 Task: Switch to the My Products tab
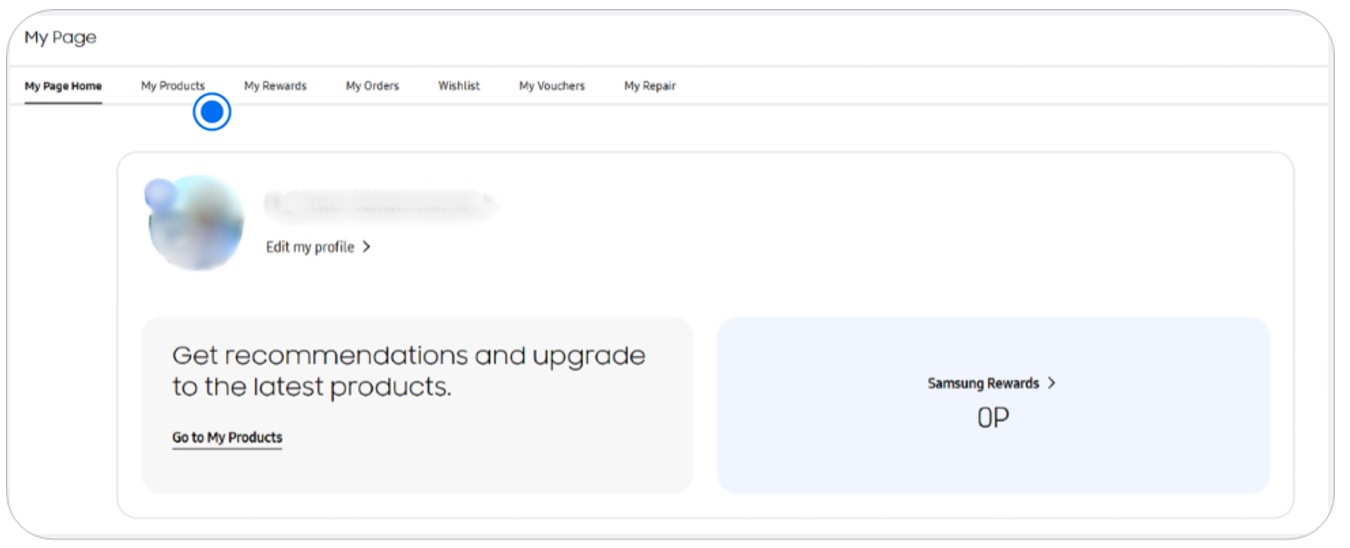[x=172, y=86]
